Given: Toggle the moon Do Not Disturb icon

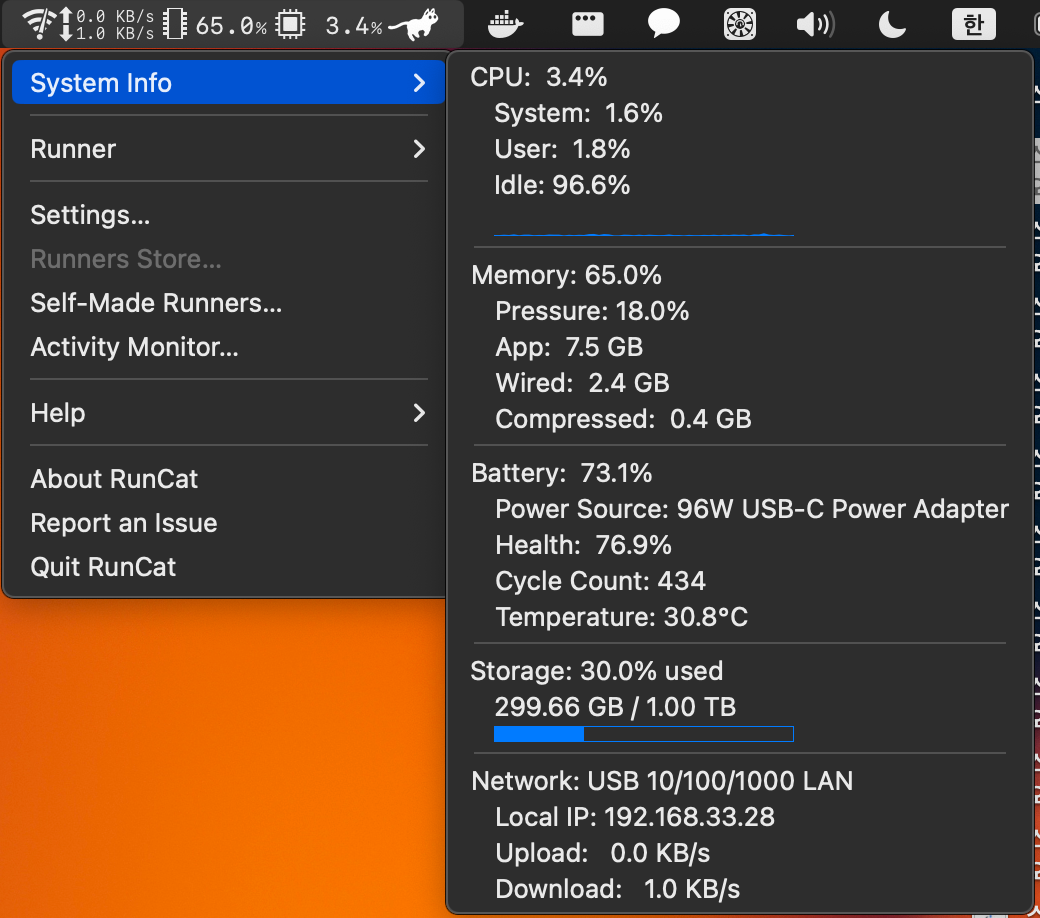Looking at the screenshot, I should click(x=892, y=25).
